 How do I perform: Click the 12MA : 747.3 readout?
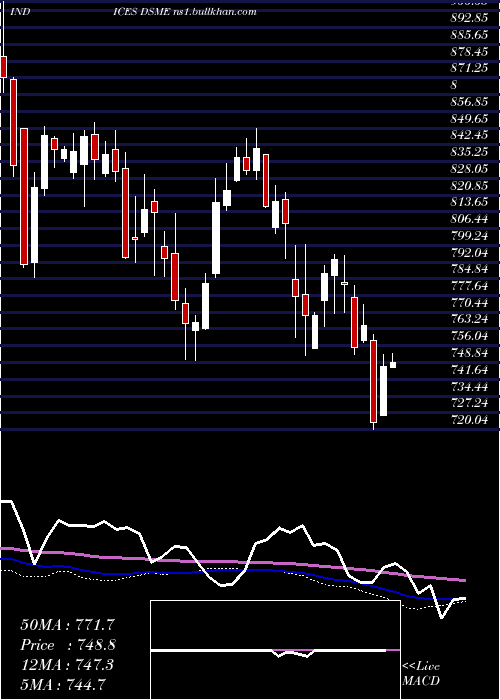pos(67,665)
